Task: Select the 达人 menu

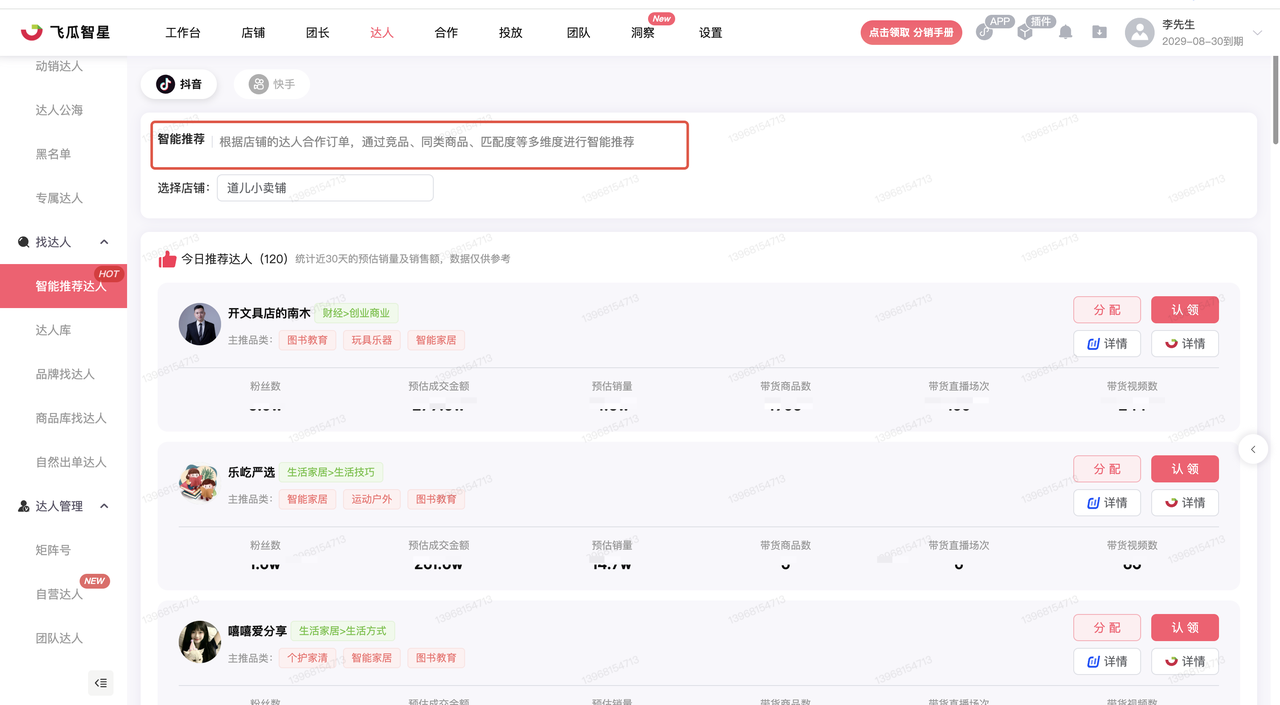Action: click(x=382, y=33)
